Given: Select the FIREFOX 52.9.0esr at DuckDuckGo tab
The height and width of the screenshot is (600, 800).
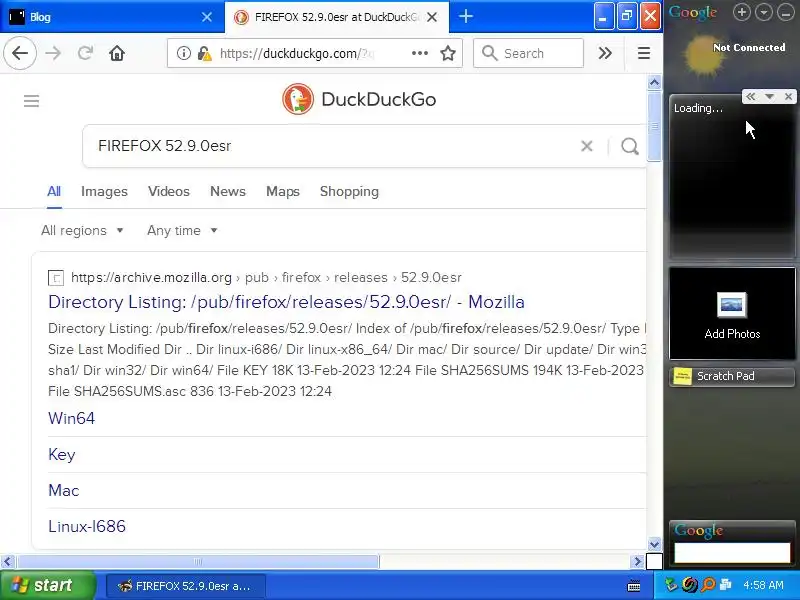Looking at the screenshot, I should [x=337, y=17].
